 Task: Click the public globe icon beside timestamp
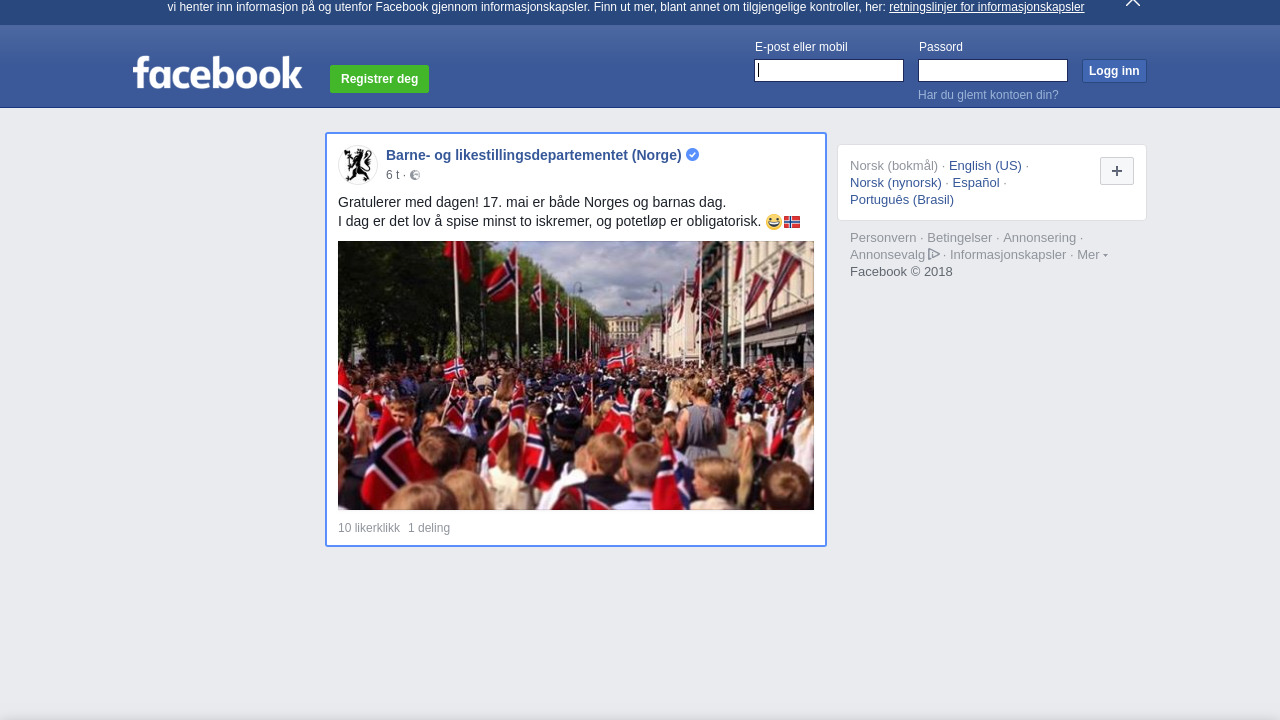point(415,176)
